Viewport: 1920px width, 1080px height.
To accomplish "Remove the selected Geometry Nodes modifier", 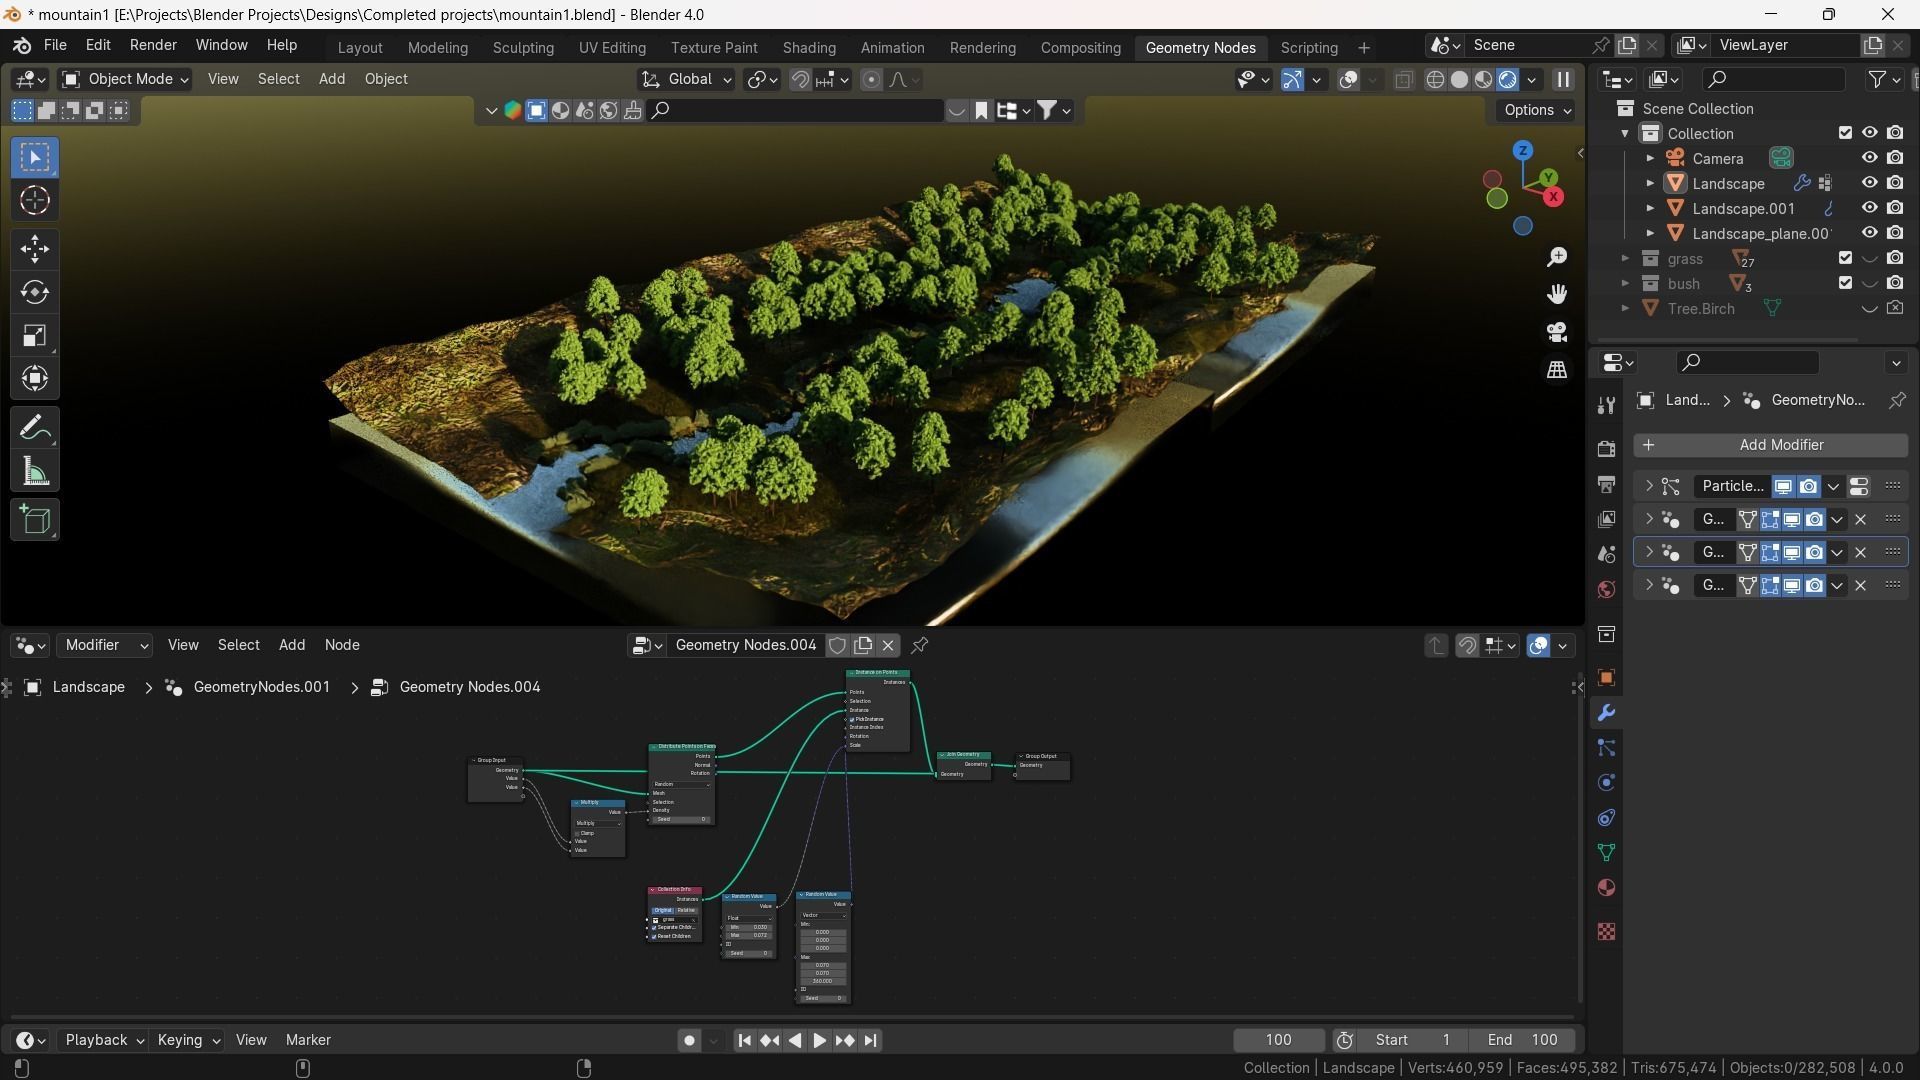I will (1860, 552).
